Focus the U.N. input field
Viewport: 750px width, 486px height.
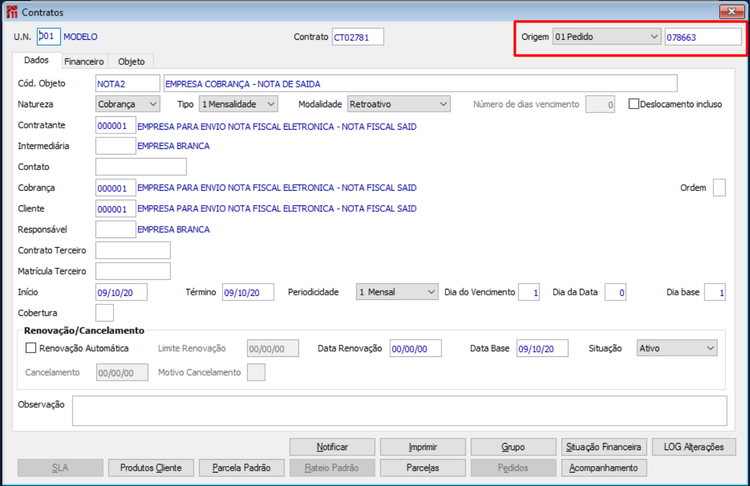coord(48,36)
